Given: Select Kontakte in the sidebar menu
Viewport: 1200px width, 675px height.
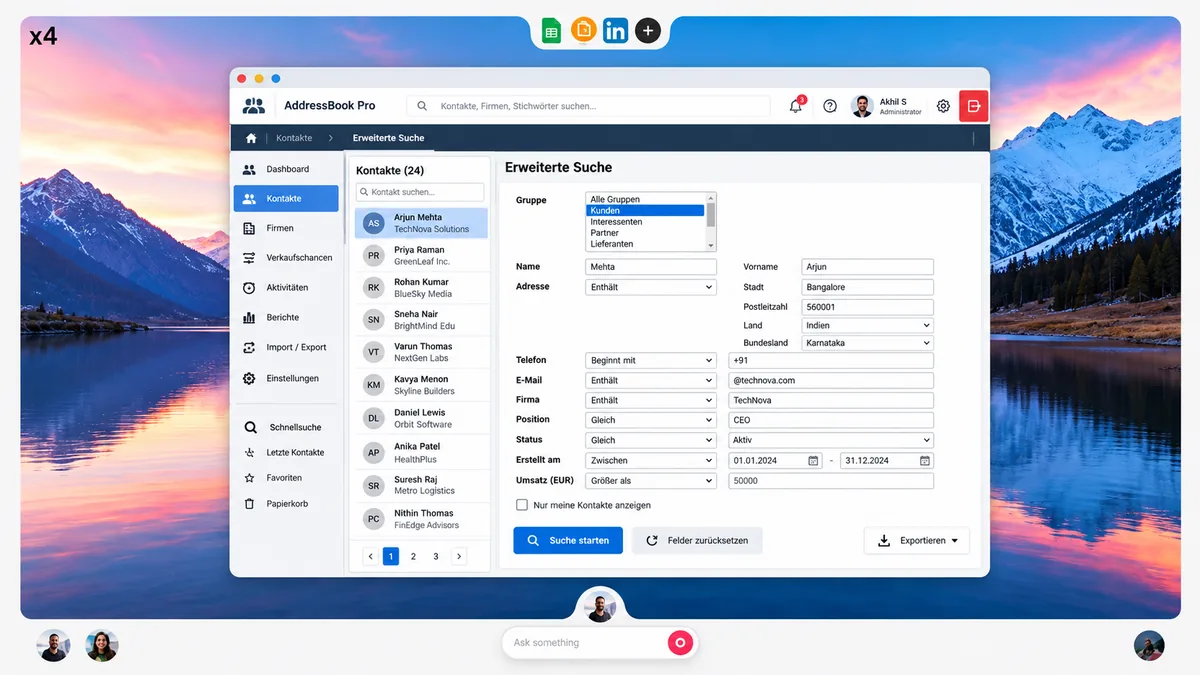Looking at the screenshot, I should (287, 199).
